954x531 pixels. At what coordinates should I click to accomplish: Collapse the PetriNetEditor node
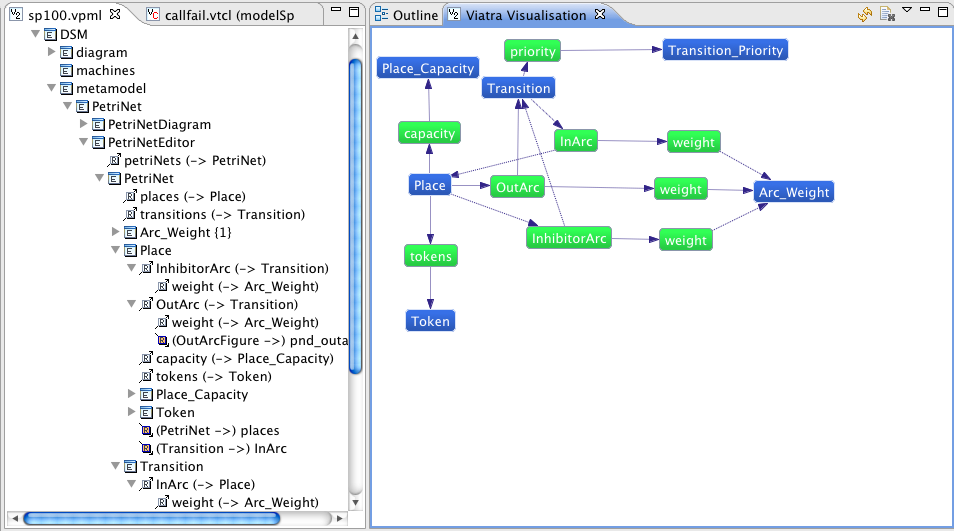pyautogui.click(x=84, y=142)
